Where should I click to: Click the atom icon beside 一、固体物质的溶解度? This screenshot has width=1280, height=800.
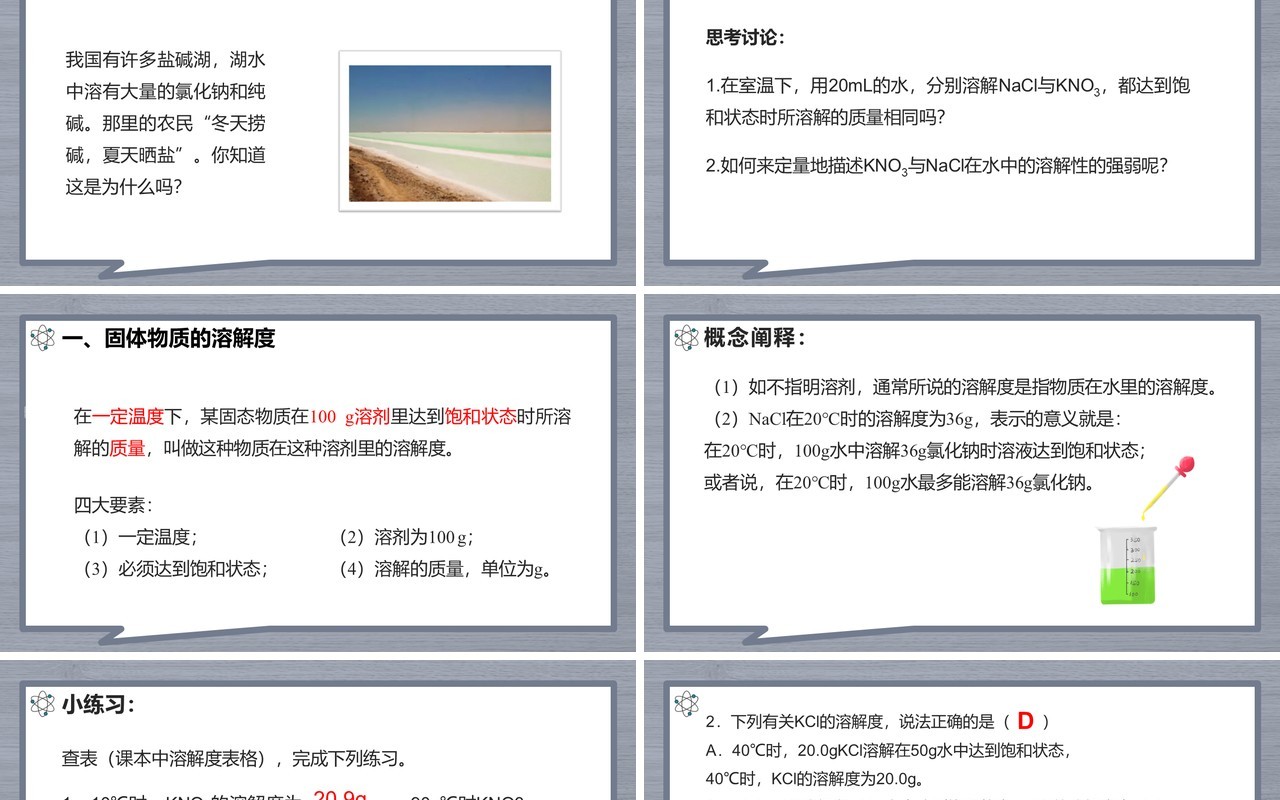pos(43,338)
